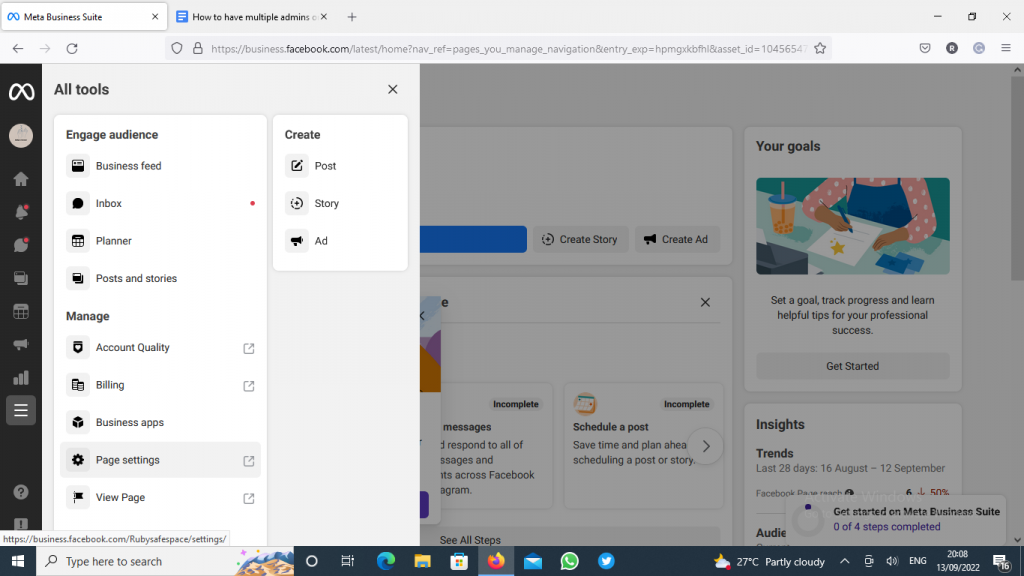
Task: Open ads megaphone icon in sidebar
Action: 21,345
